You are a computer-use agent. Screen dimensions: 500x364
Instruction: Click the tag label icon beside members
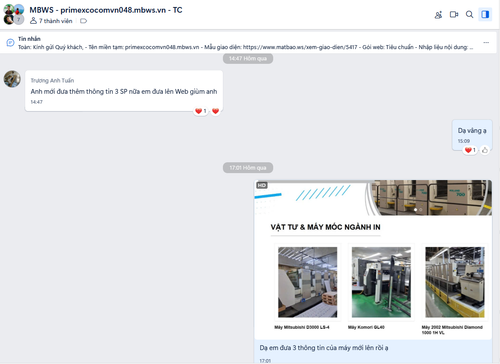83,21
